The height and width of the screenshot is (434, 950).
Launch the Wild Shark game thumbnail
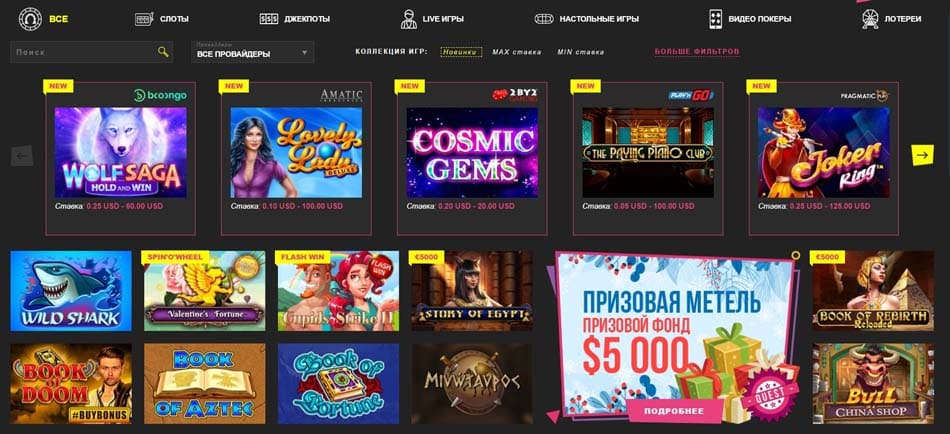[71, 291]
